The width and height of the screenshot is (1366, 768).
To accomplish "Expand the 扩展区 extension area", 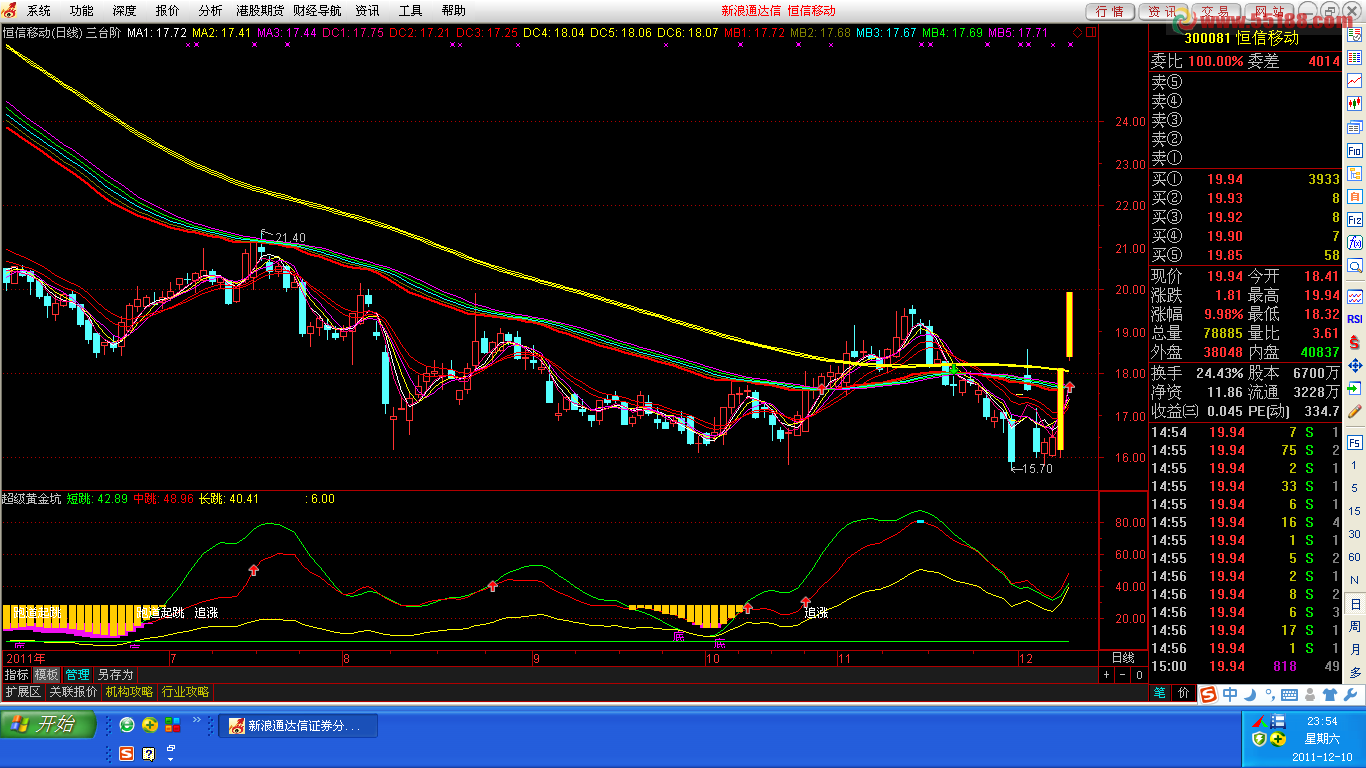I will coord(22,692).
